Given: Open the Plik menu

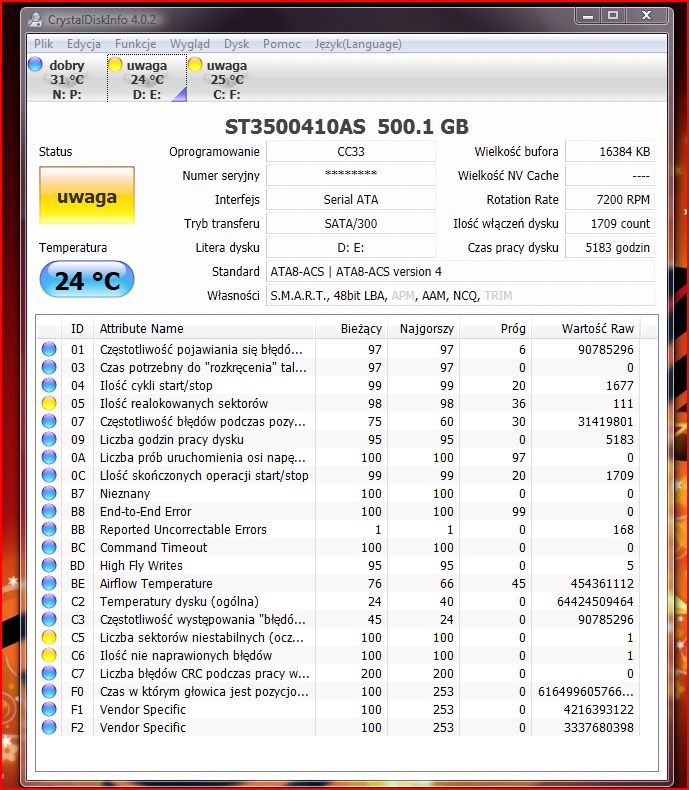Looking at the screenshot, I should pos(43,44).
